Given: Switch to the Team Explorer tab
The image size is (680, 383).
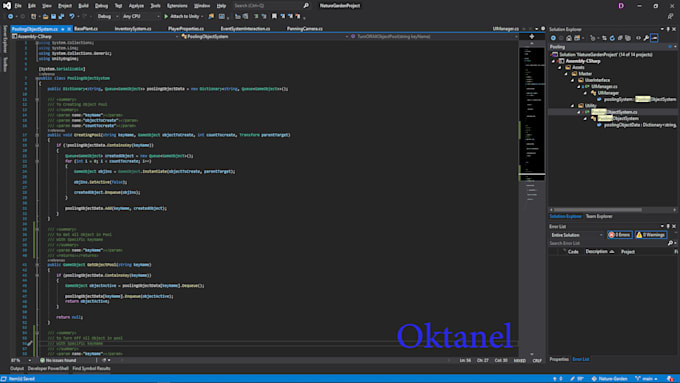Looking at the screenshot, I should click(x=599, y=216).
